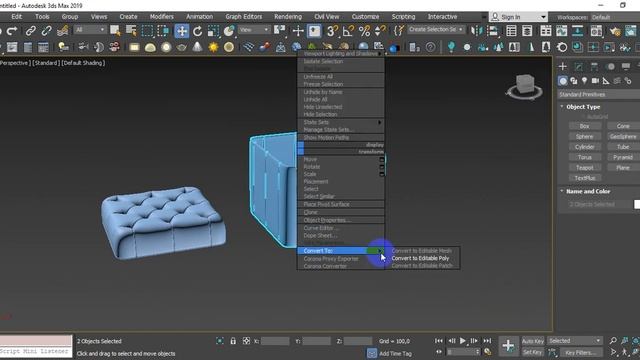This screenshot has width=640, height=360.
Task: Collapse the Object Type rollout
Action: click(583, 107)
